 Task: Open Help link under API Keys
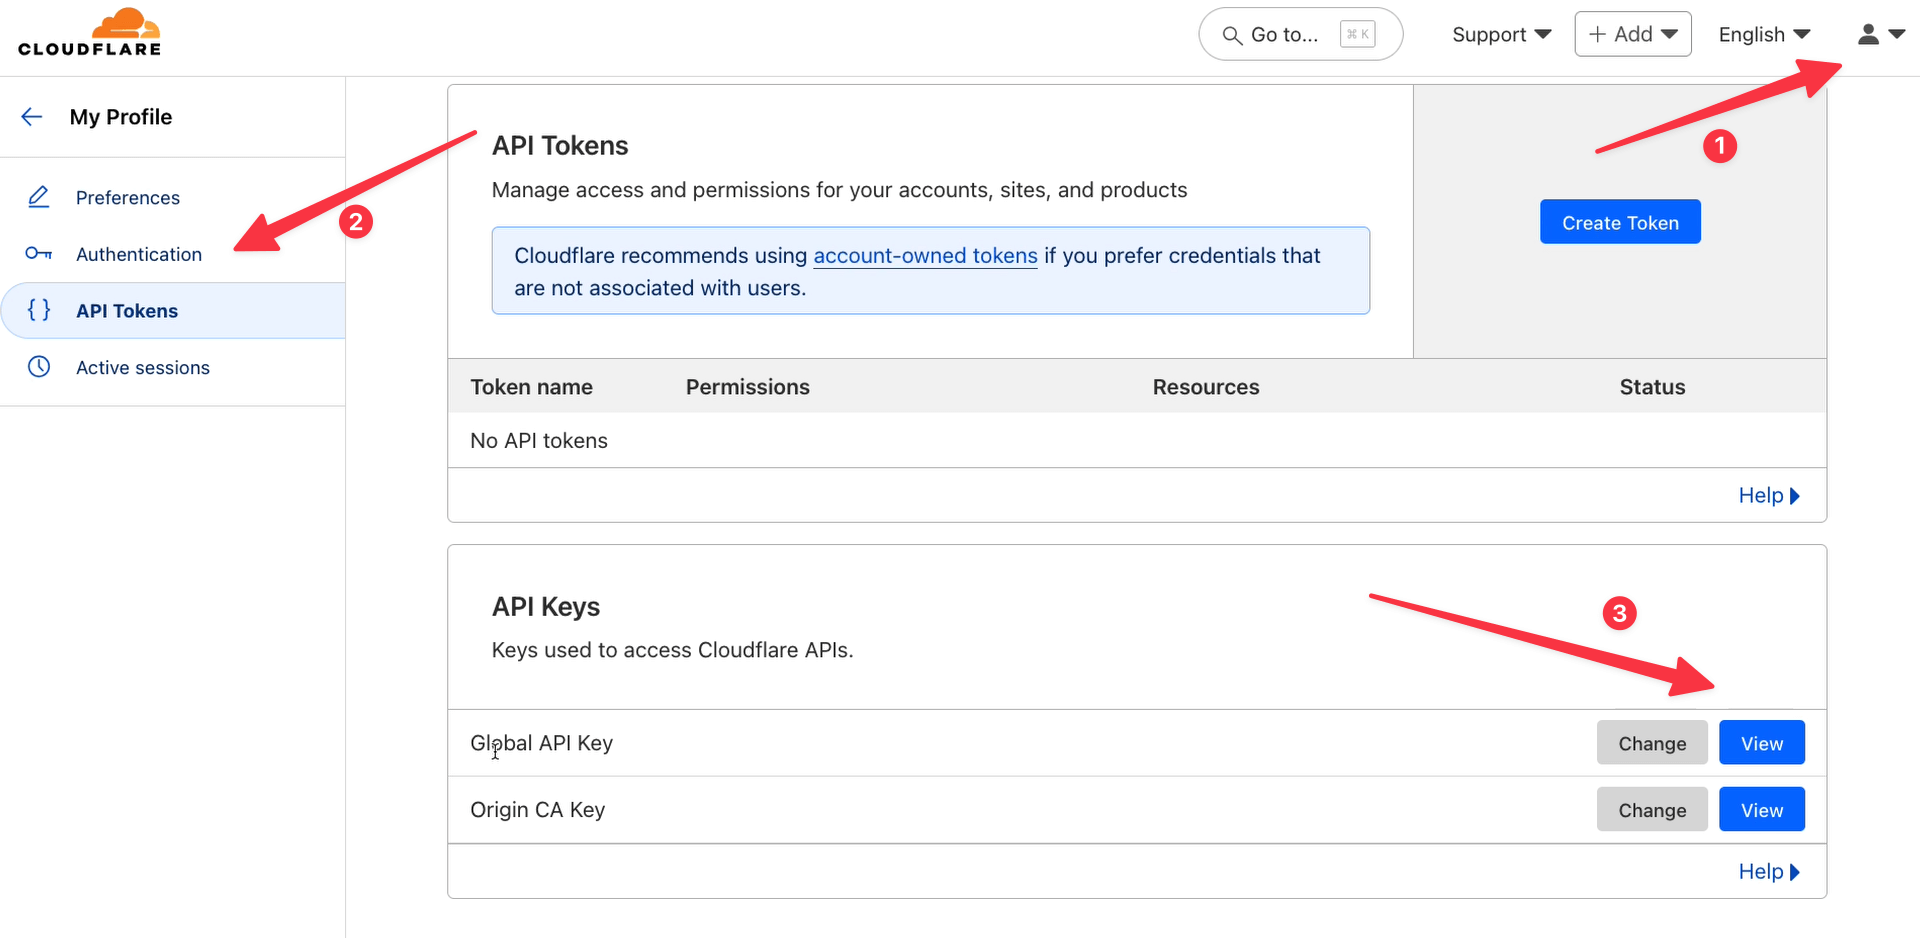pos(1768,871)
